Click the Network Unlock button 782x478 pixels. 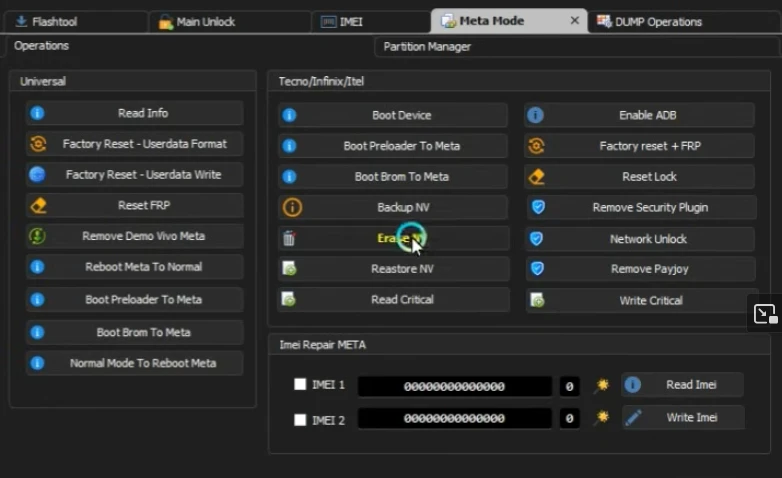(640, 239)
